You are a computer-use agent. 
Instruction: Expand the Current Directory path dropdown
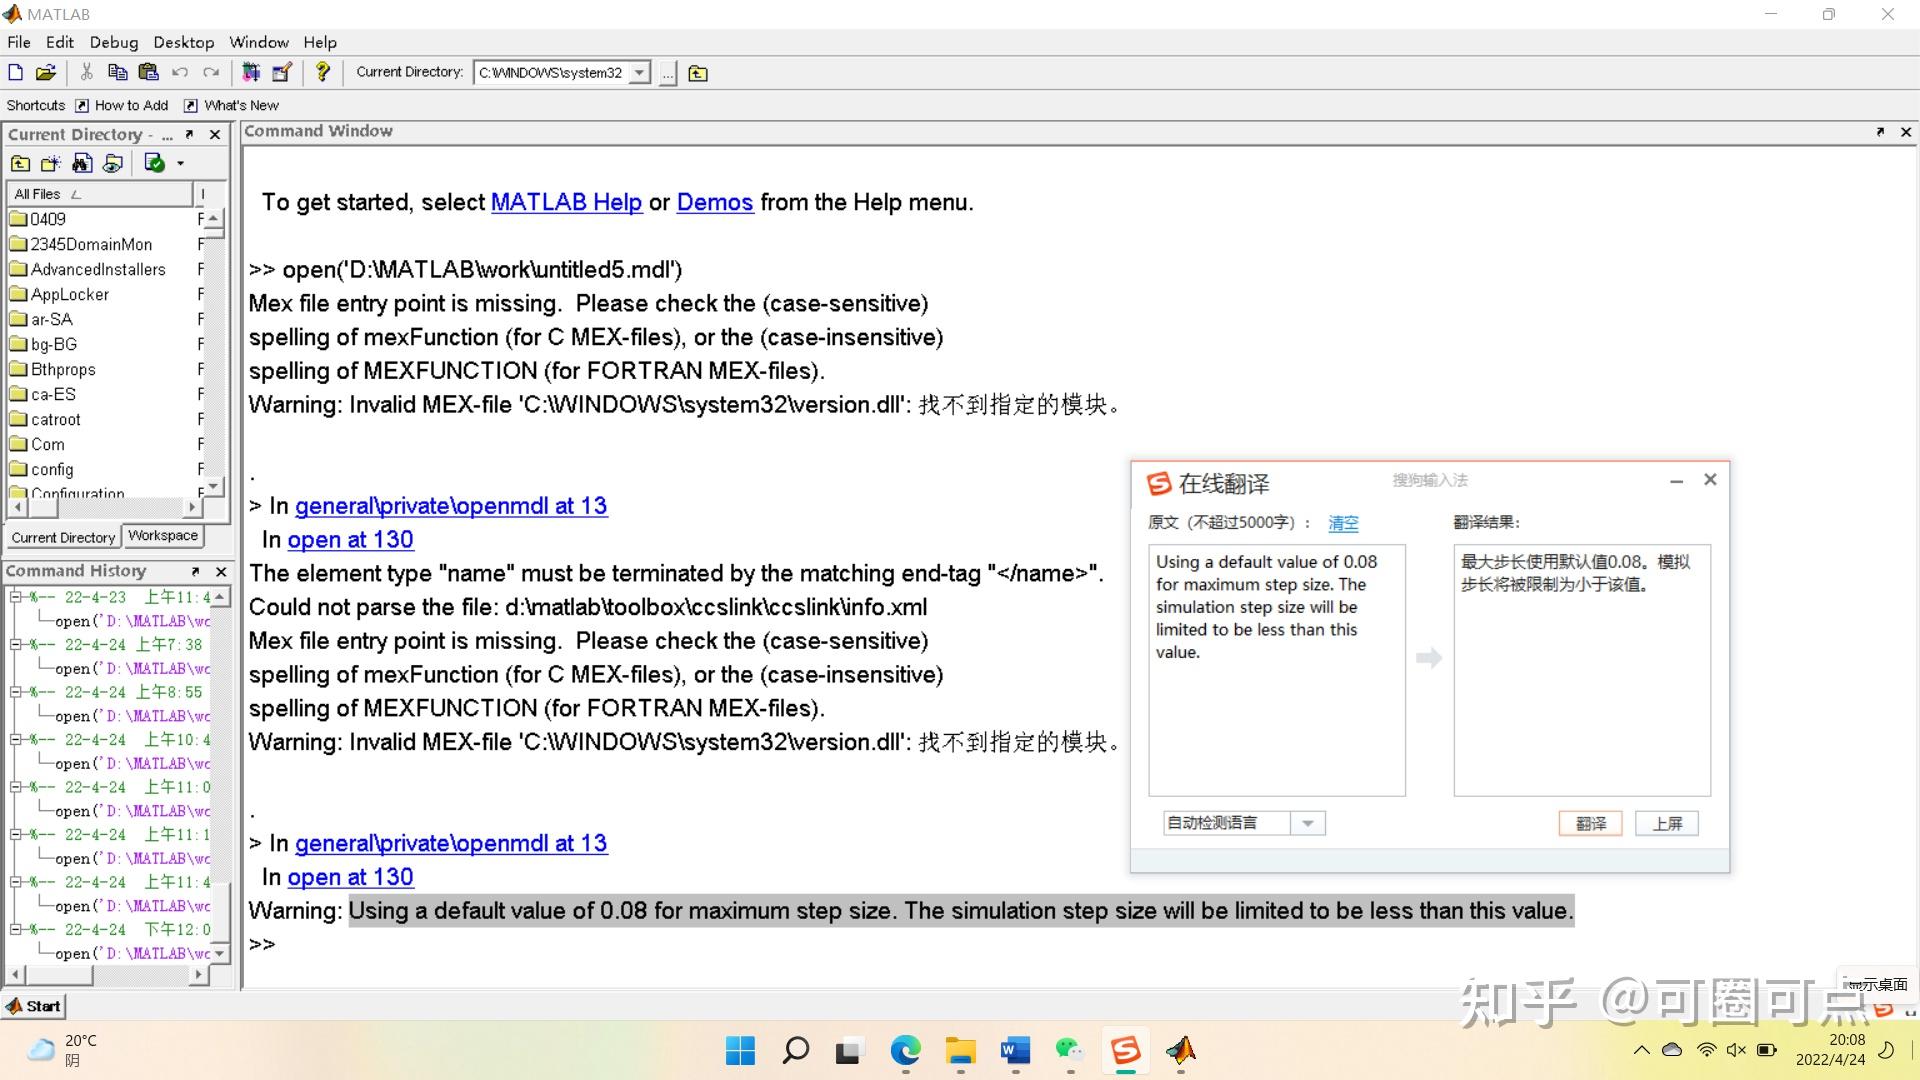pos(639,73)
